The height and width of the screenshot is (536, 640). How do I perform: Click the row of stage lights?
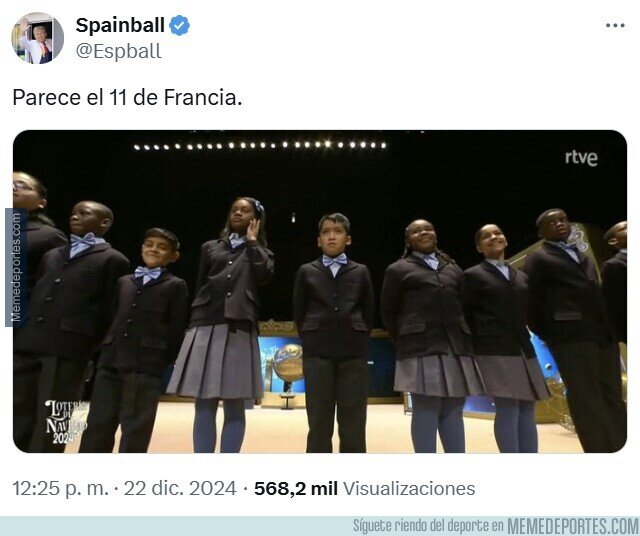(x=260, y=145)
